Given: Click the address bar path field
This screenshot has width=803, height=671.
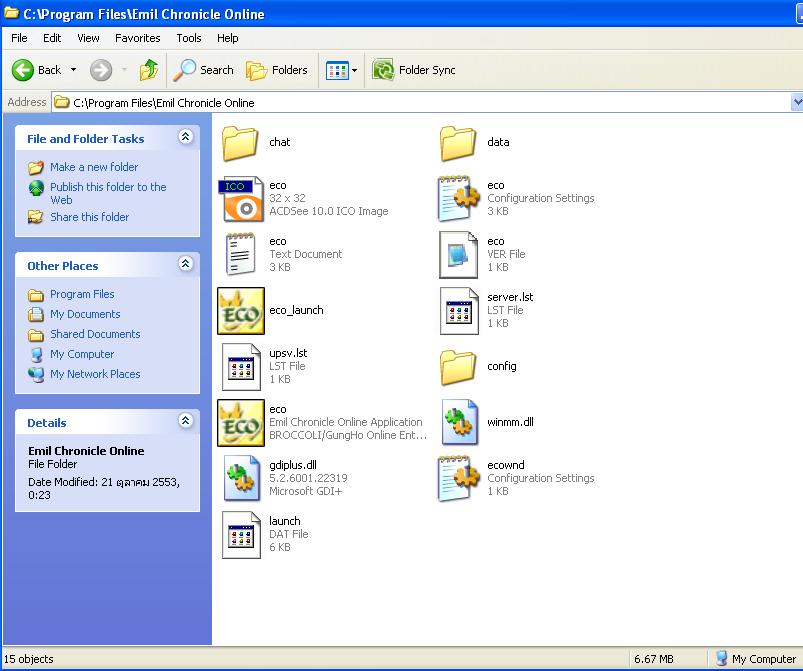Looking at the screenshot, I should pos(420,102).
